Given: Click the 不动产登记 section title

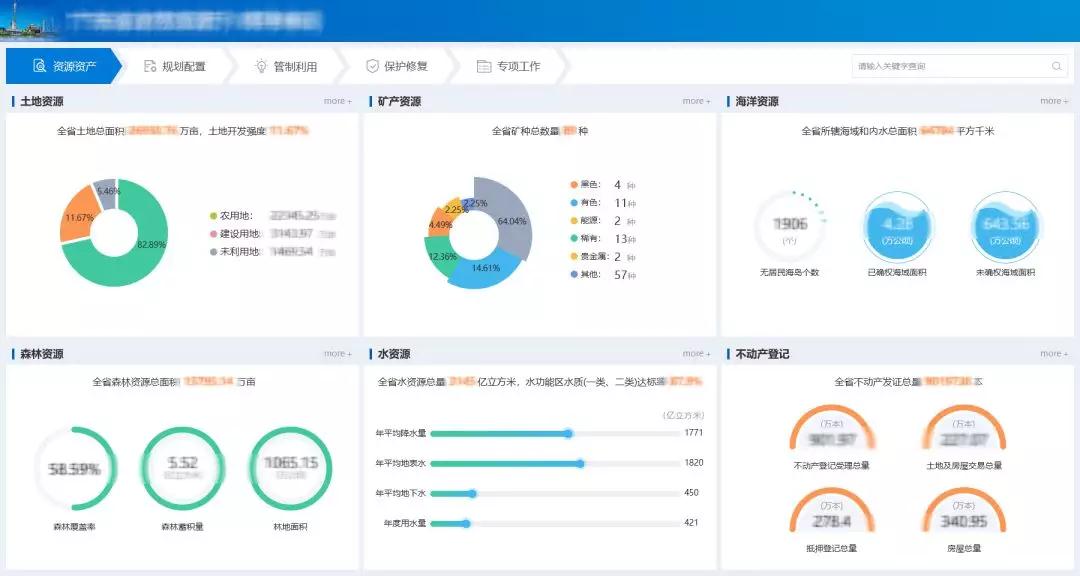Looking at the screenshot, I should (x=762, y=353).
